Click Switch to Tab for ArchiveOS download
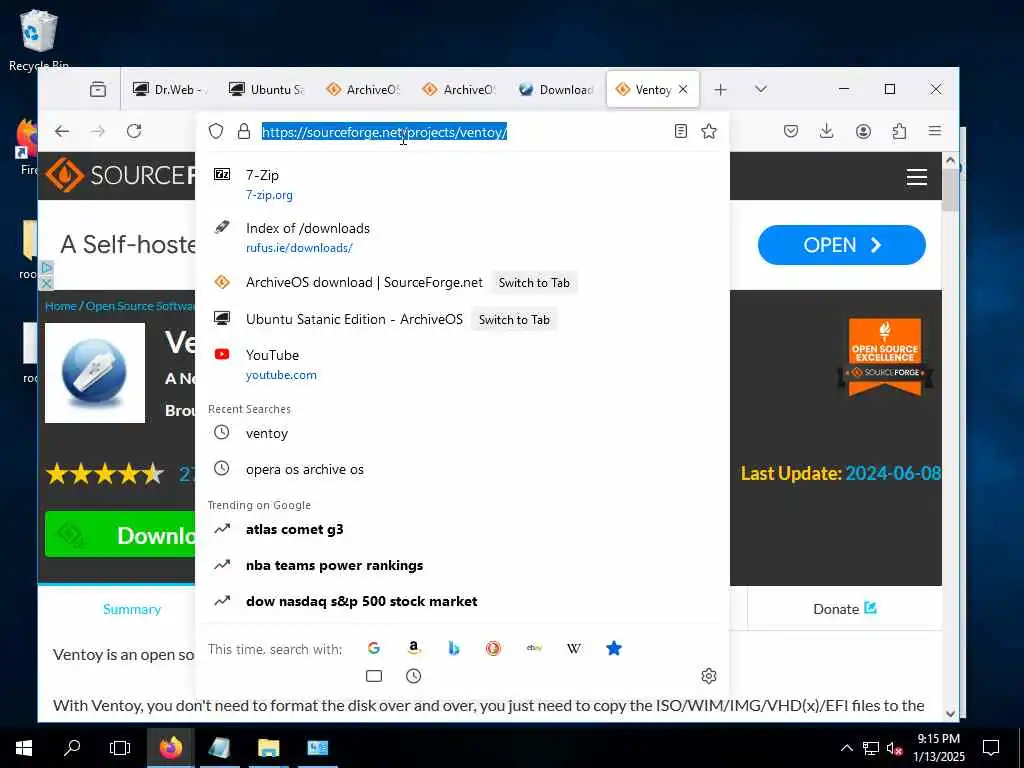This screenshot has height=768, width=1024. pos(534,283)
